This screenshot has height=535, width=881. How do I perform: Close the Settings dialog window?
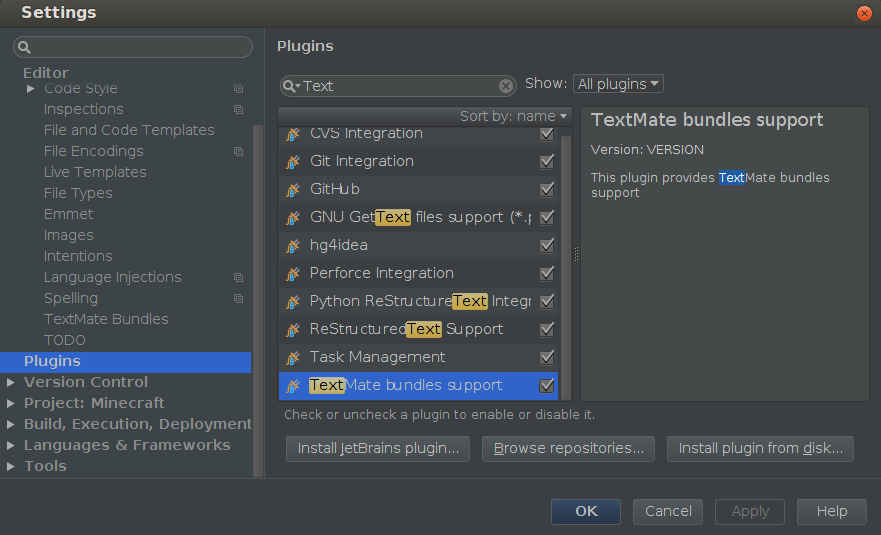(864, 13)
